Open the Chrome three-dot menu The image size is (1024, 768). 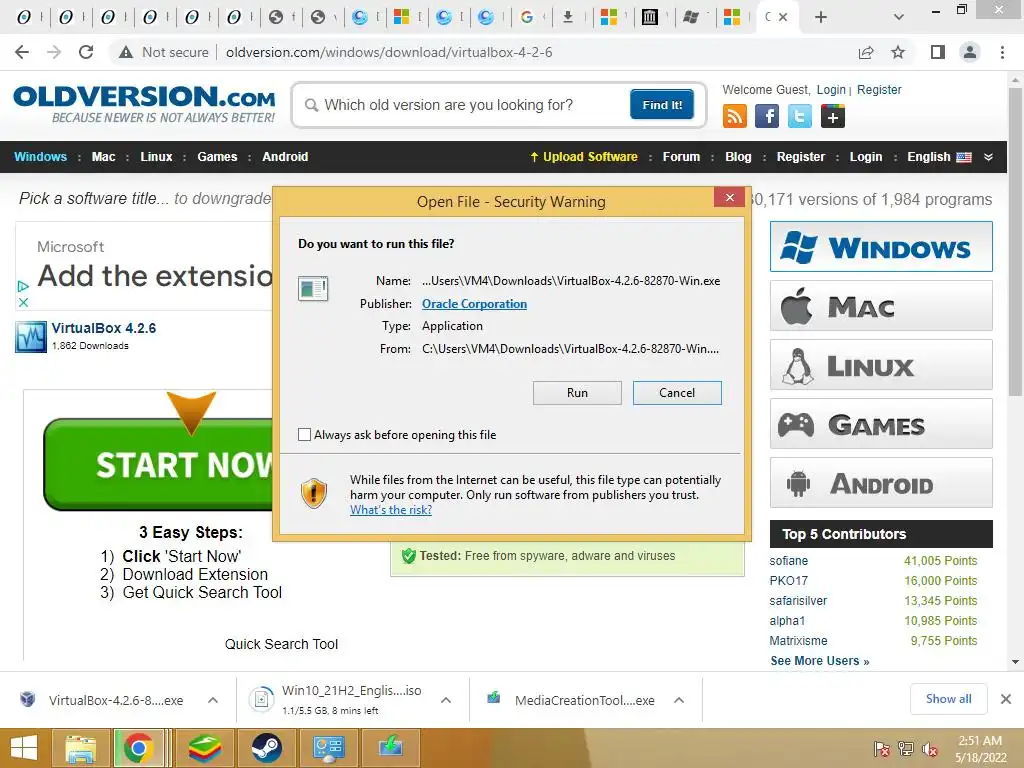1002,52
